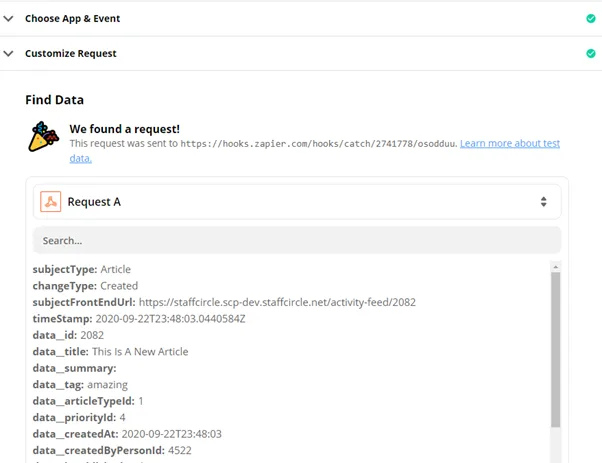Click the Find Data heading
Image resolution: width=602 pixels, height=463 pixels.
click(55, 100)
